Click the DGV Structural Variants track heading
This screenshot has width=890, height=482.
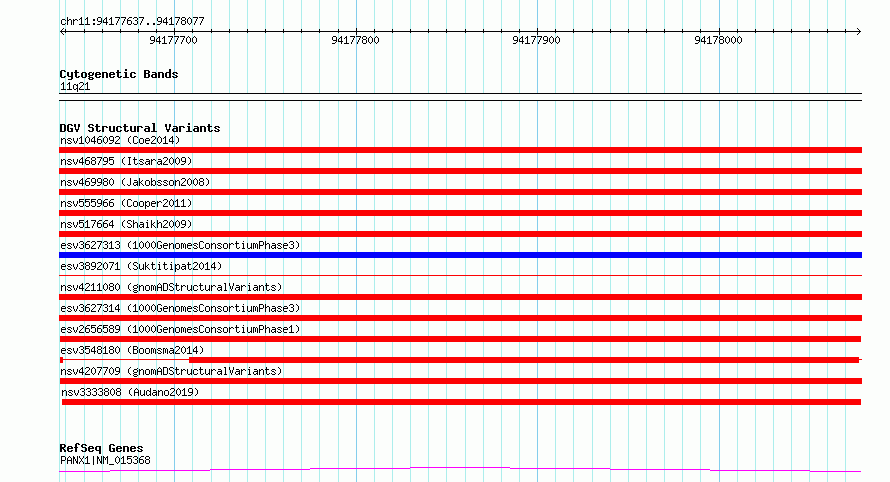pyautogui.click(x=140, y=128)
